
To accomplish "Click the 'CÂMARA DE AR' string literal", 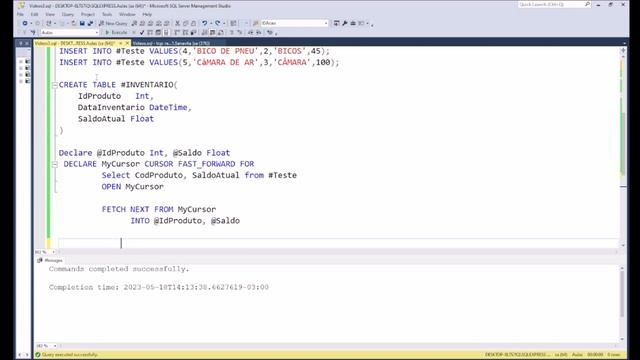I will click(x=226, y=62).
